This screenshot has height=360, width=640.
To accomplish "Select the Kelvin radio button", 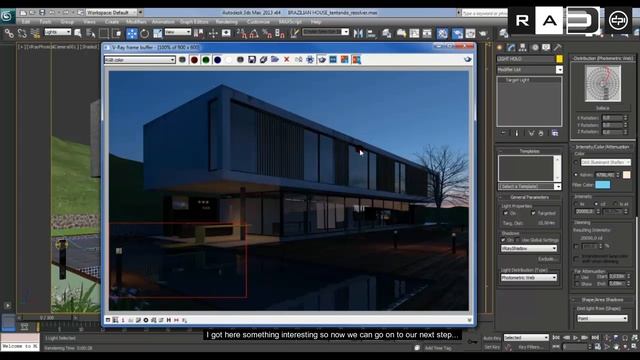I will (x=576, y=175).
